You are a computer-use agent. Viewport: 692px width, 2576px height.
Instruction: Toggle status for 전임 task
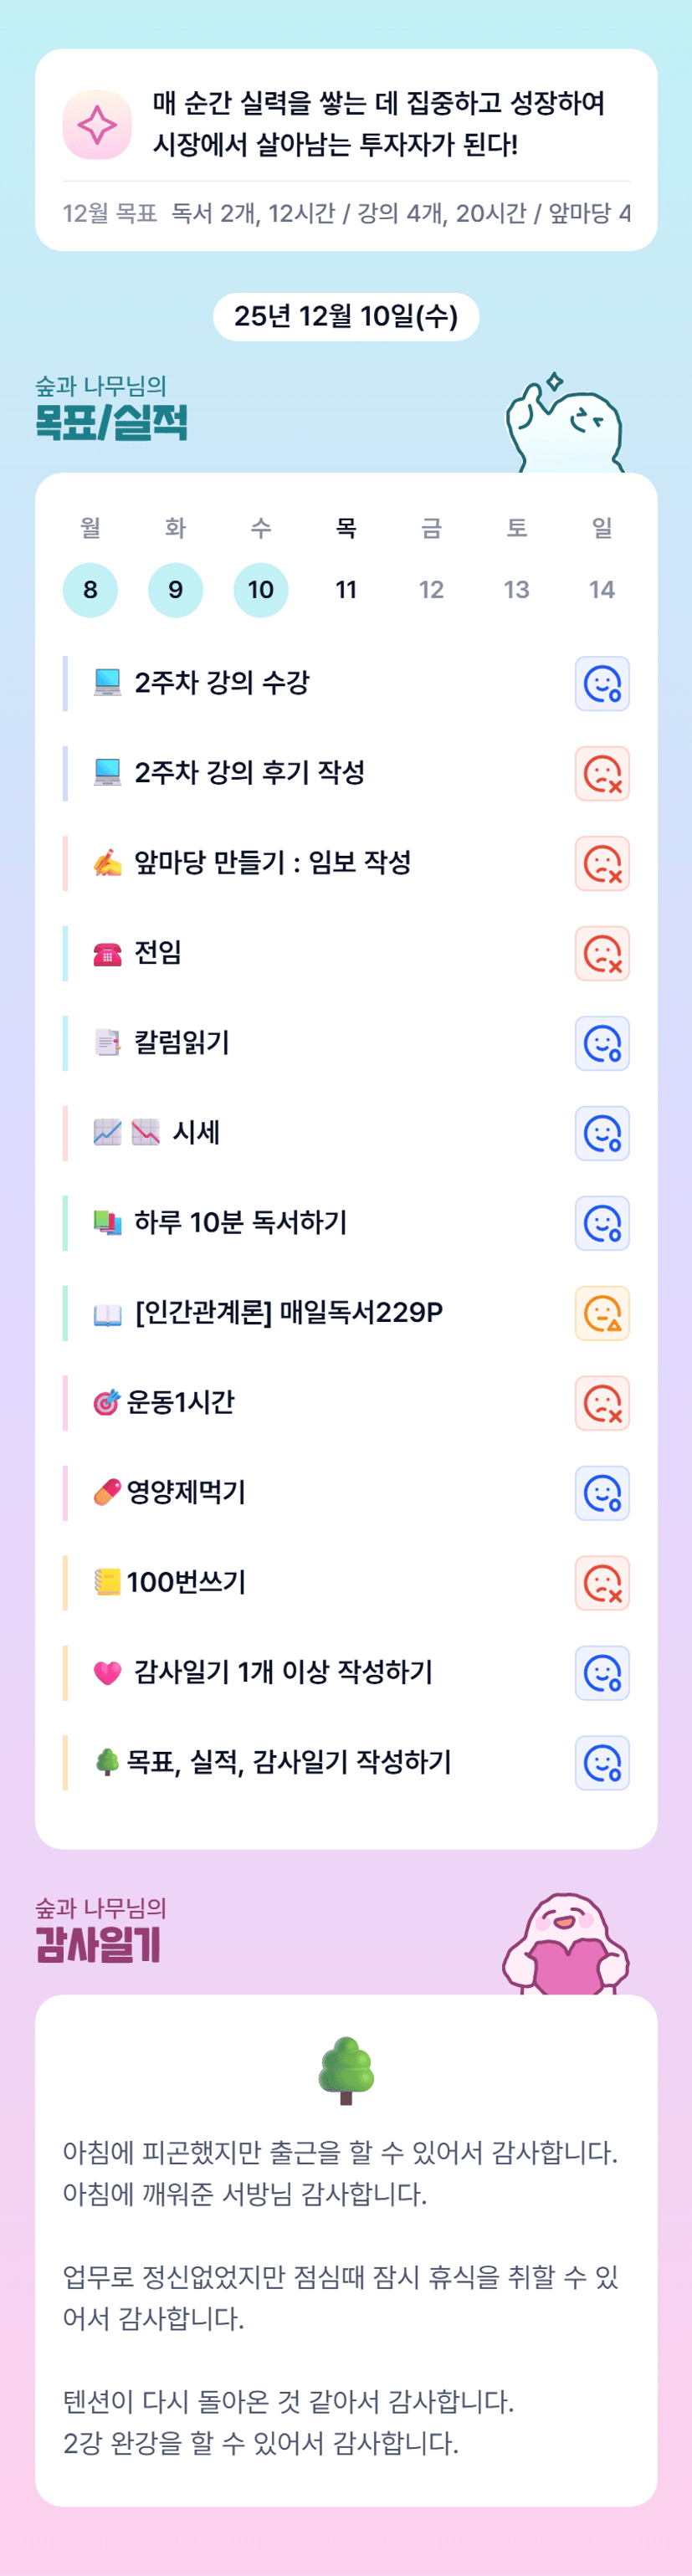(x=602, y=954)
